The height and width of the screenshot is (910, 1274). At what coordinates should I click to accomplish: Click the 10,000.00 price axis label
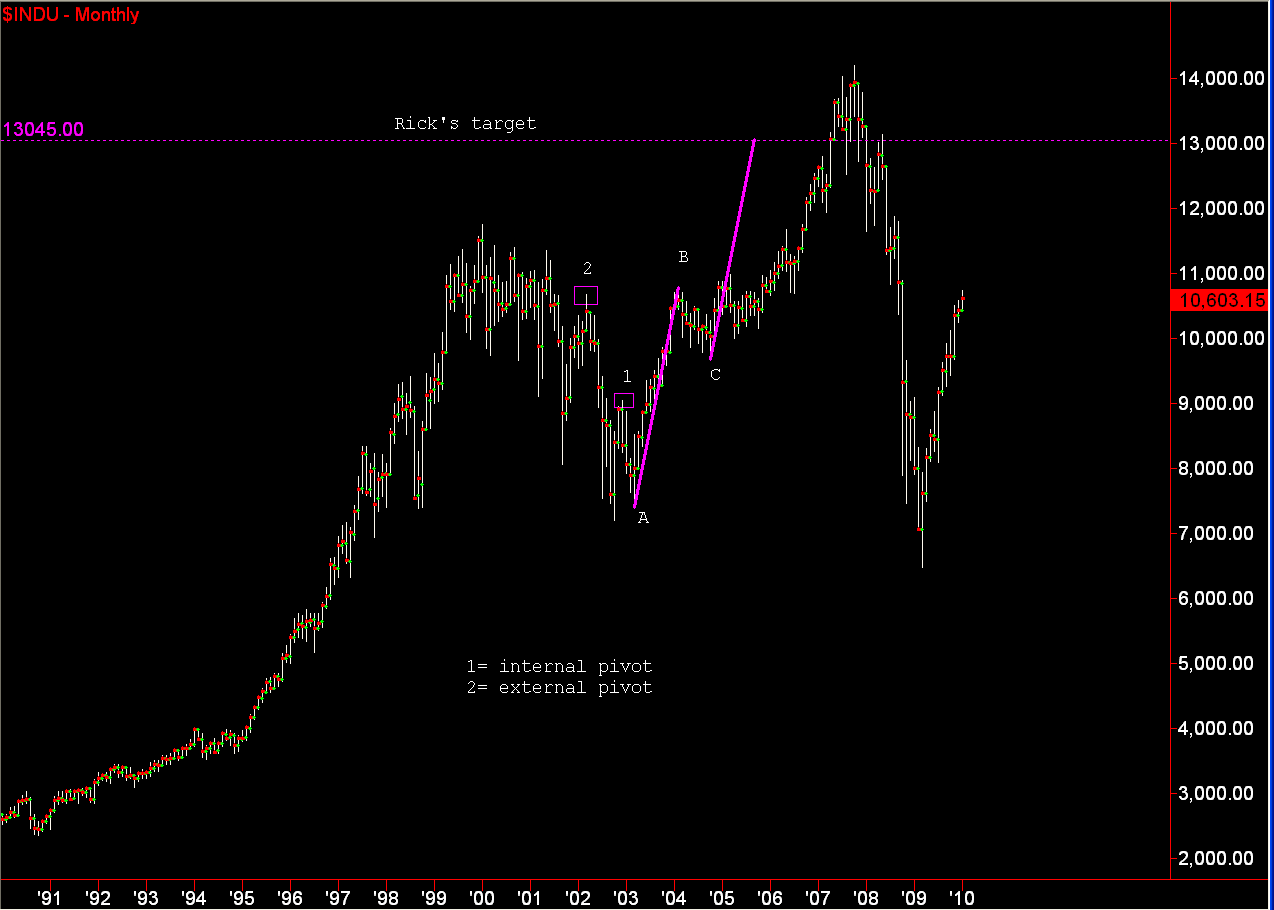[x=1219, y=339]
